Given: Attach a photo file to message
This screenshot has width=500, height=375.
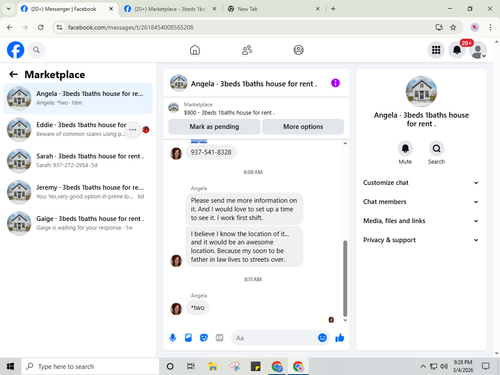Looking at the screenshot, I should [188, 338].
